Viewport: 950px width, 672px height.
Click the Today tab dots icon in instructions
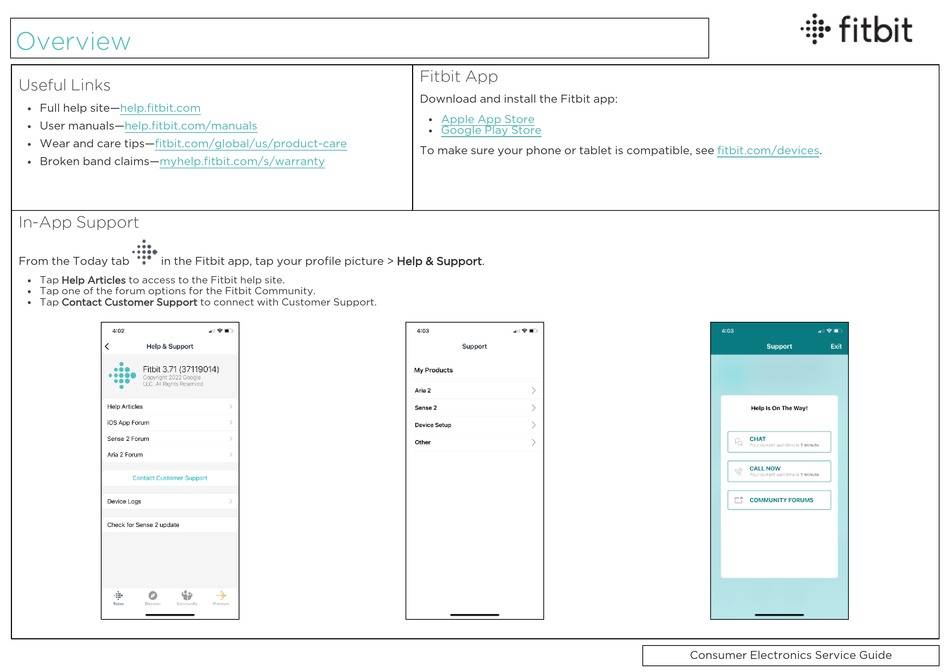145,252
